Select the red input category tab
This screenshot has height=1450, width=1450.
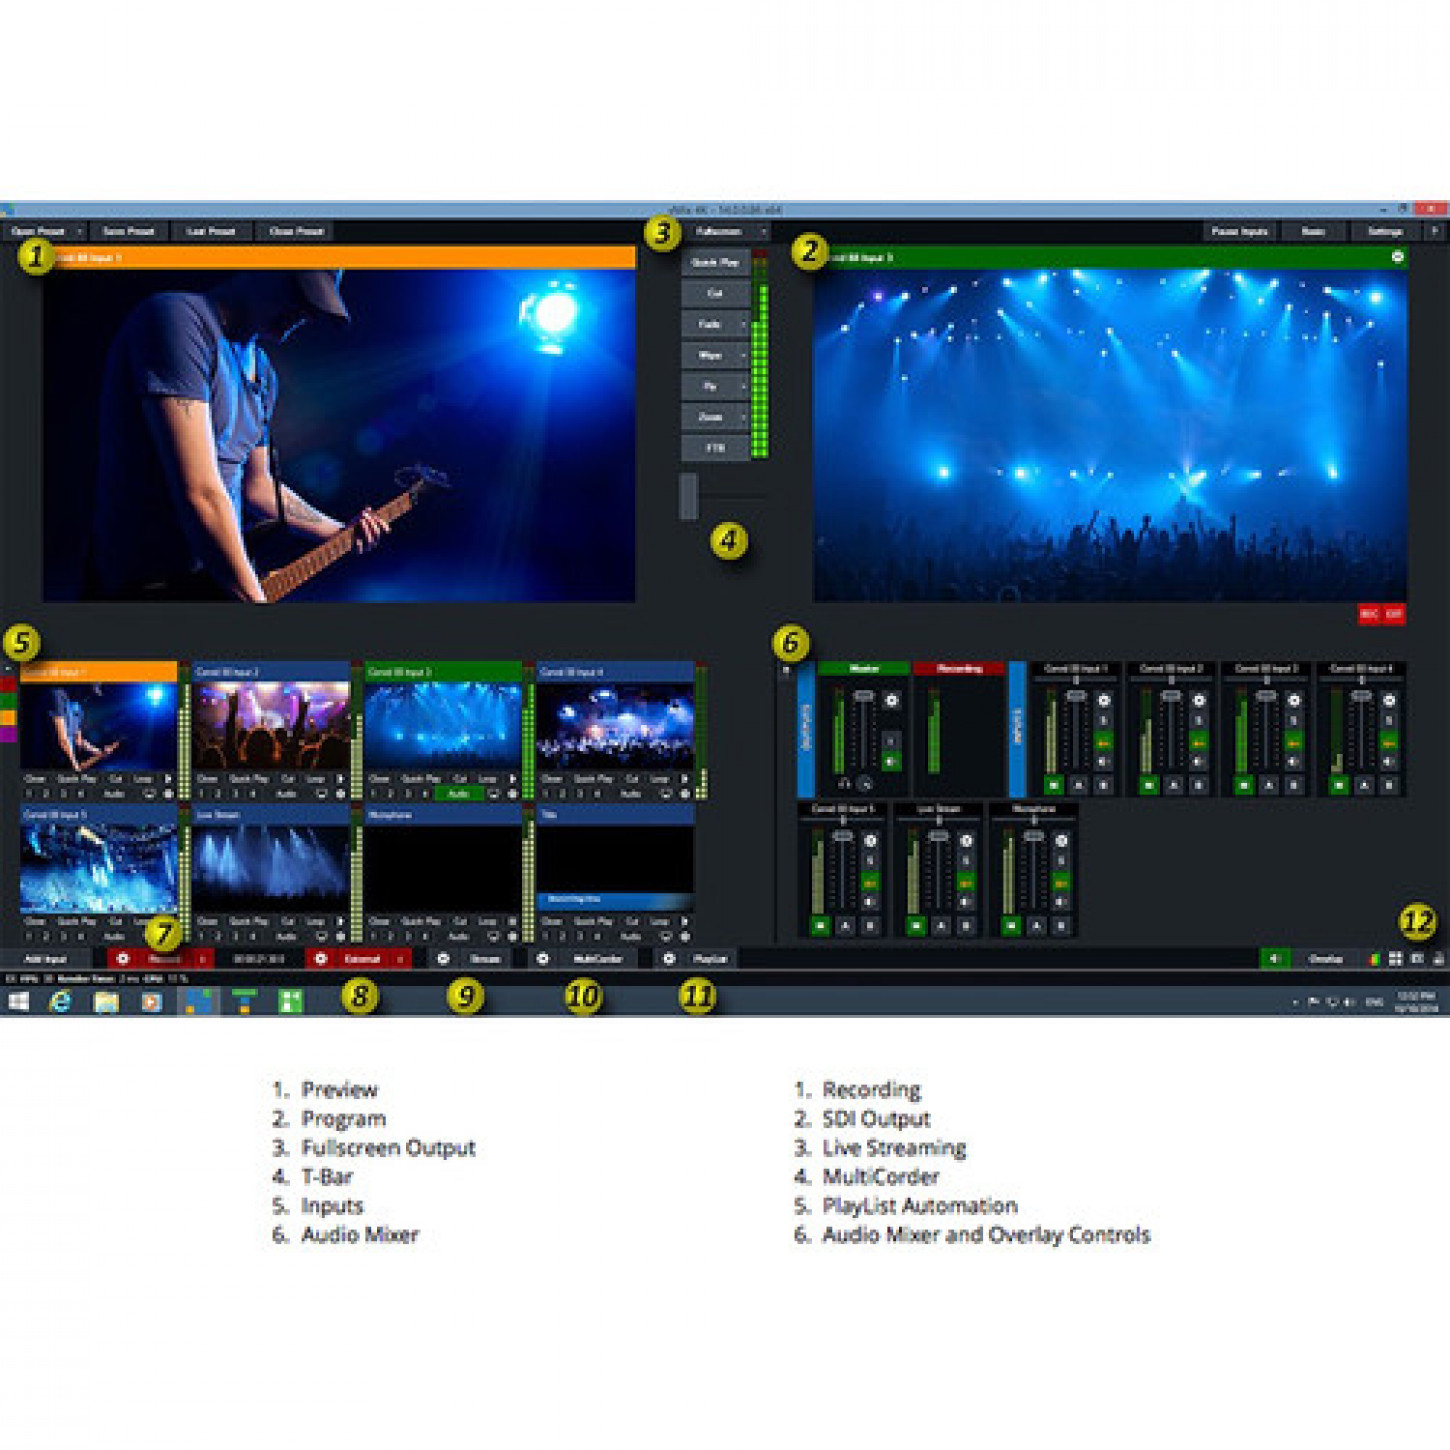pyautogui.click(x=8, y=686)
